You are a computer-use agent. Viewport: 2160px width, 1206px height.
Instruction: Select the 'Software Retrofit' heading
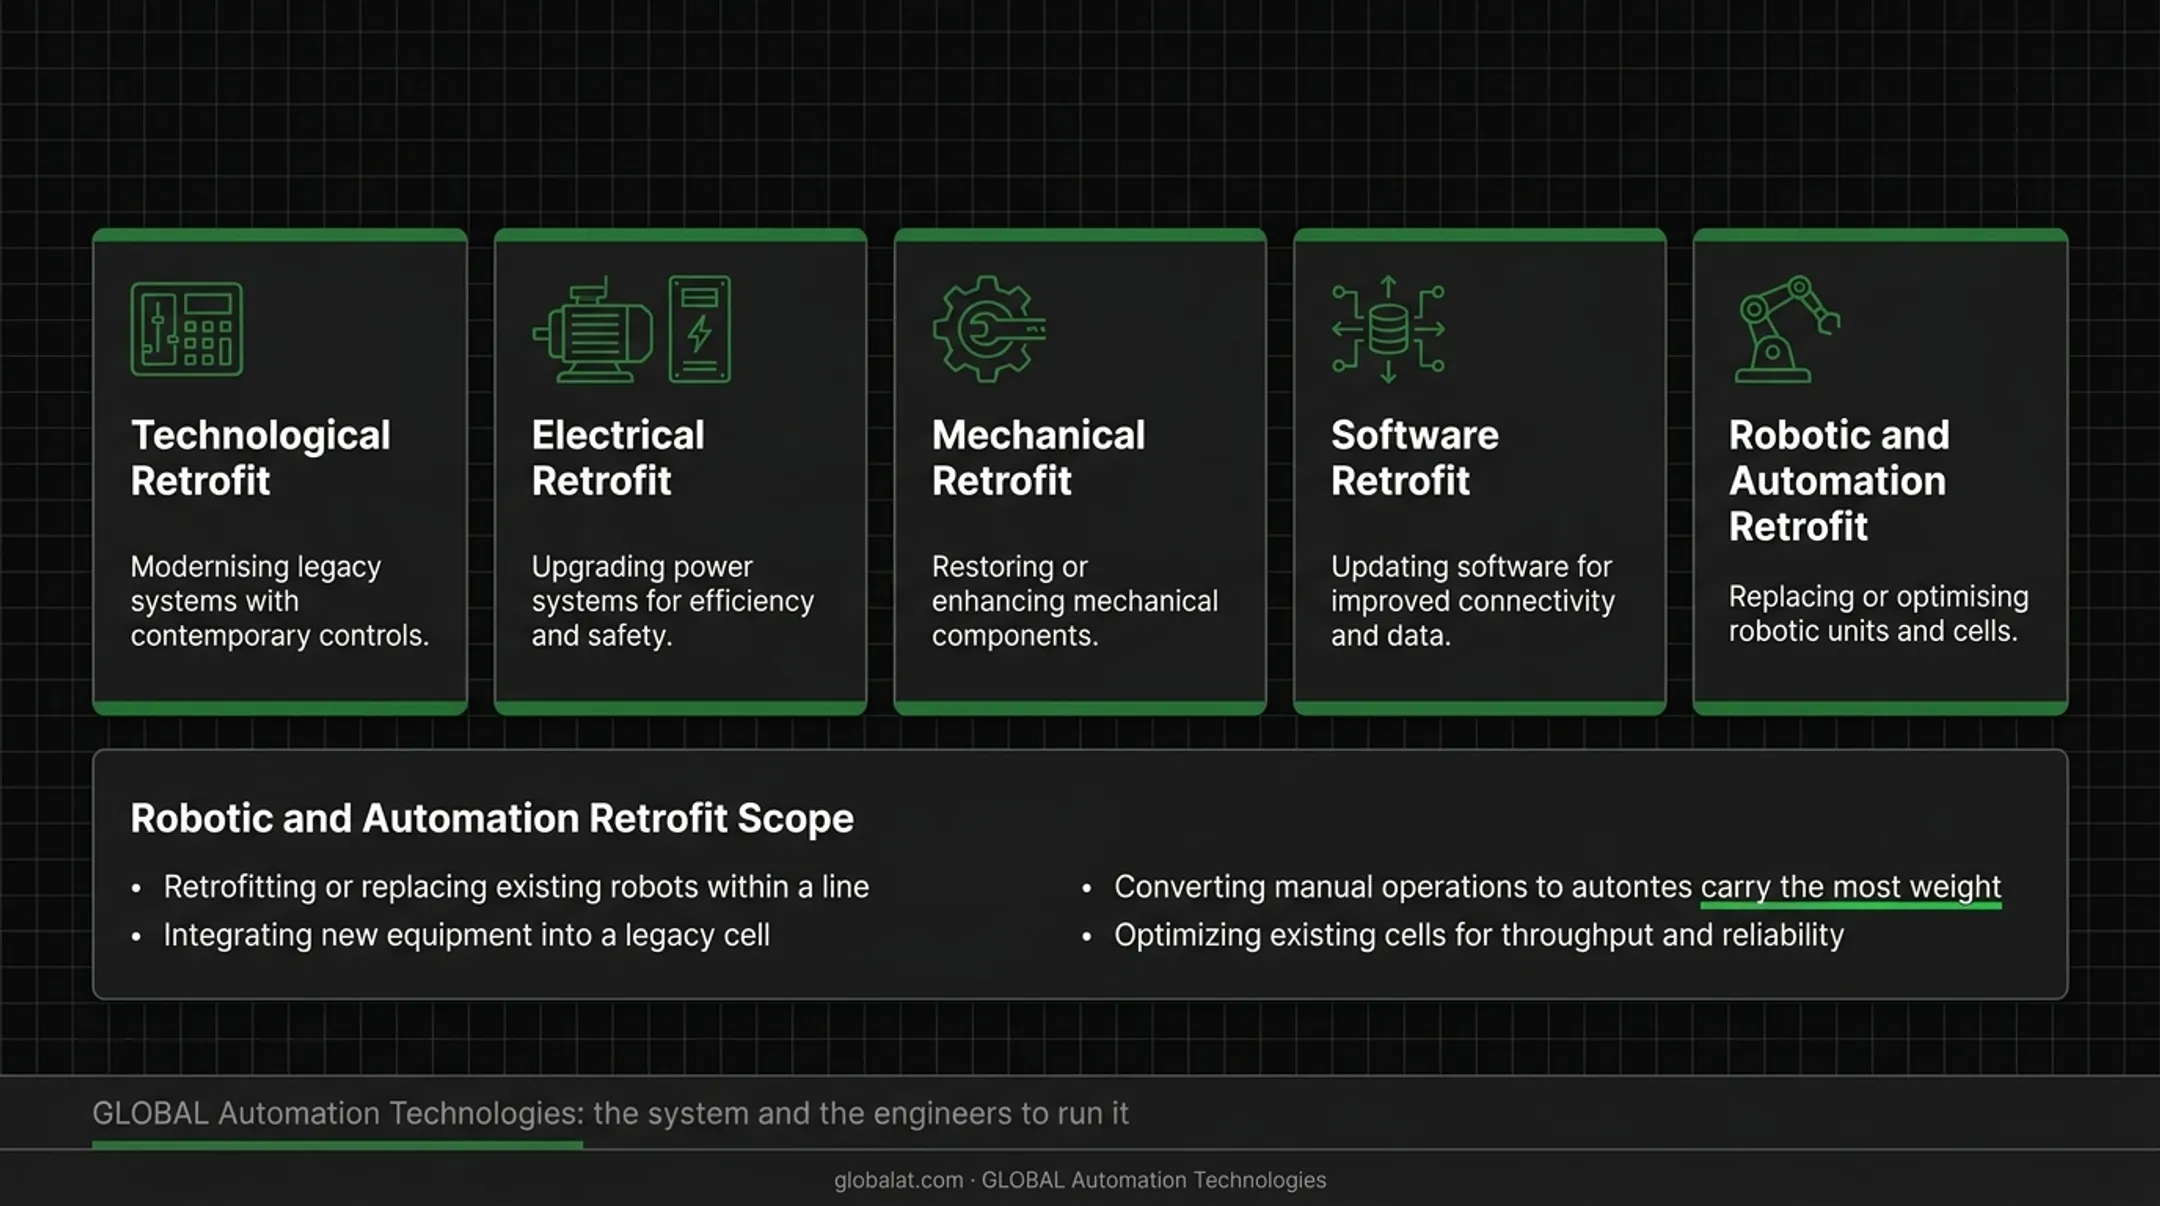click(1414, 458)
